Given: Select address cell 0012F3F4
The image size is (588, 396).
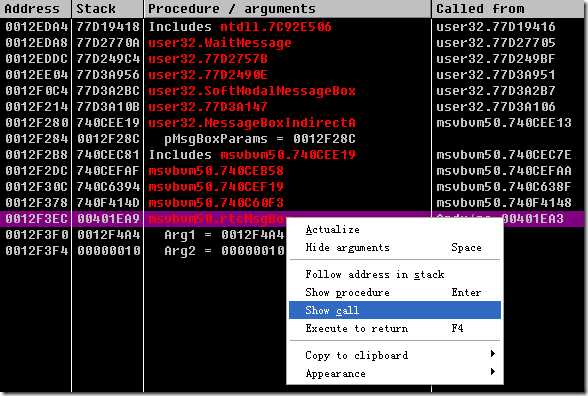Looking at the screenshot, I should coord(36,251).
